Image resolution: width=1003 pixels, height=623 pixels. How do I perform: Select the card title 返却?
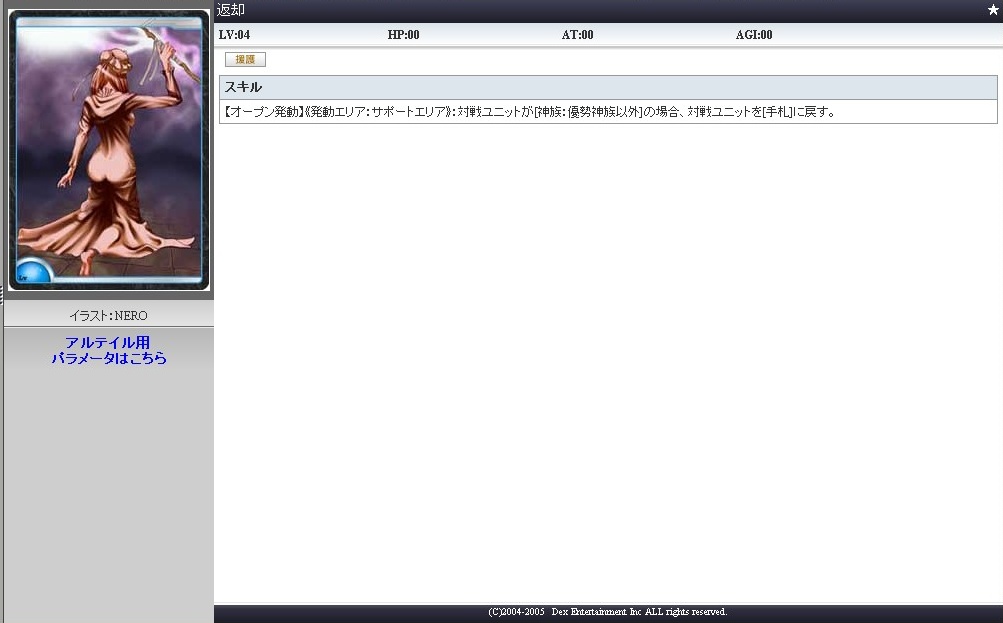[x=230, y=10]
